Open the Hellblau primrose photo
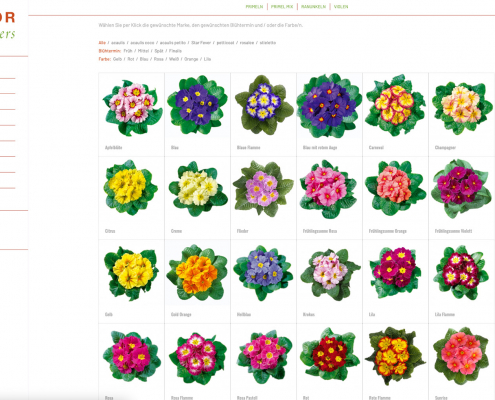The height and width of the screenshot is (400, 495). pos(263,273)
